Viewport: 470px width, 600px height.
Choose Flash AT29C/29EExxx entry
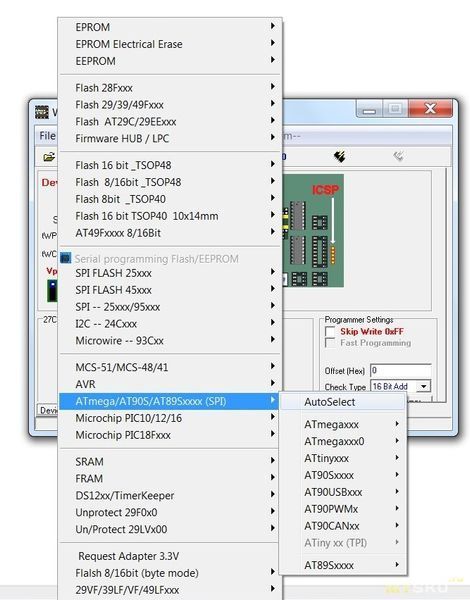click(170, 121)
